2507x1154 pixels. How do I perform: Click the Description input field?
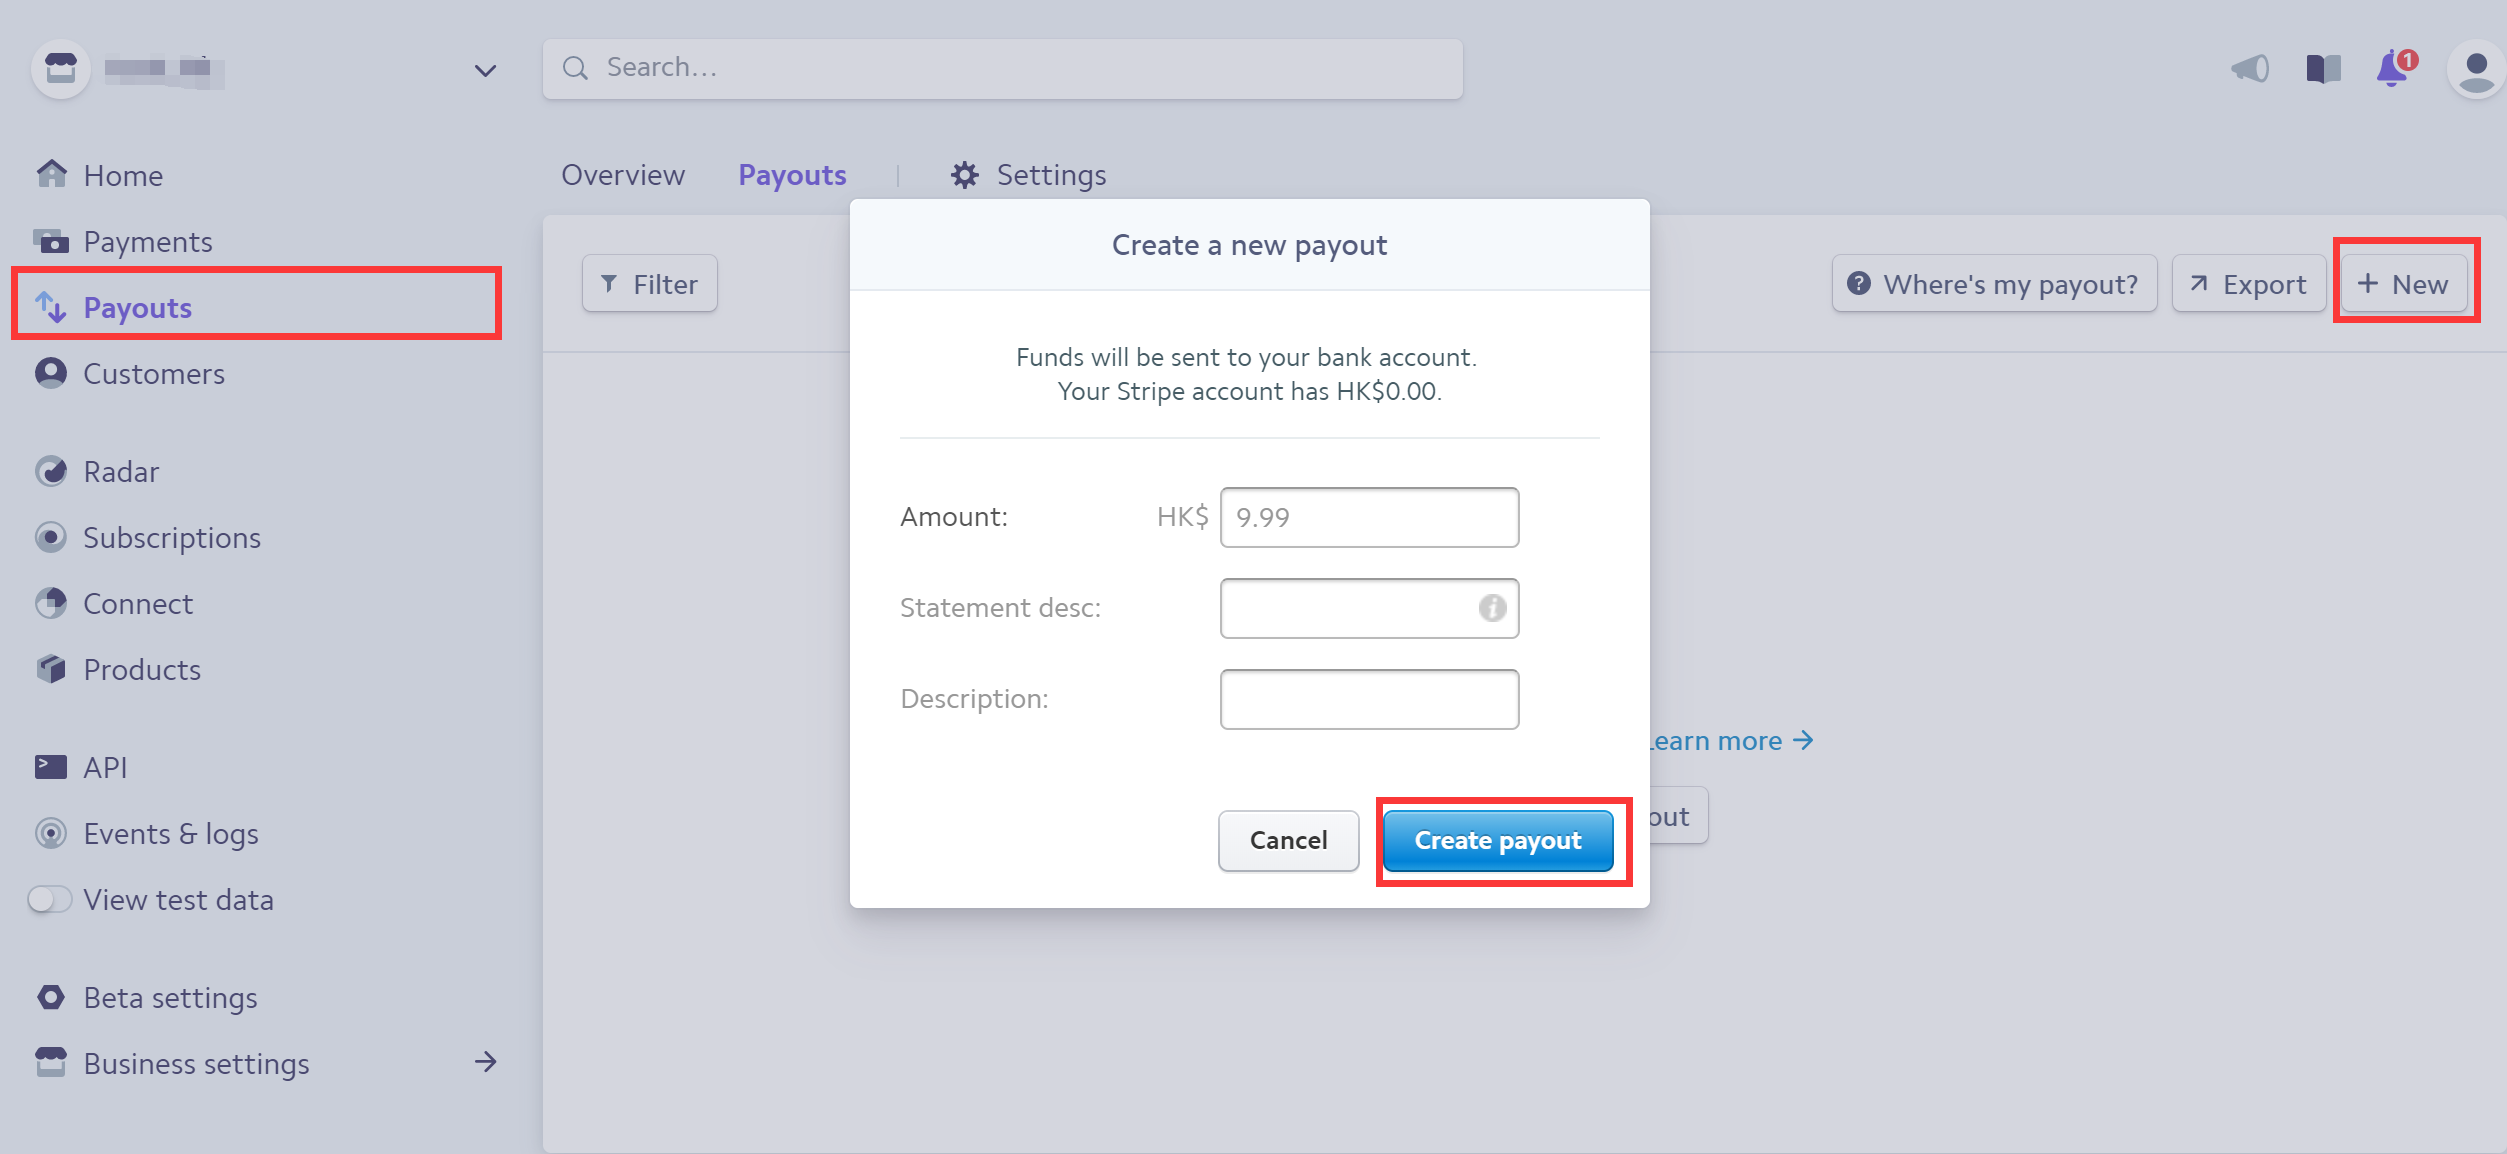(x=1369, y=699)
